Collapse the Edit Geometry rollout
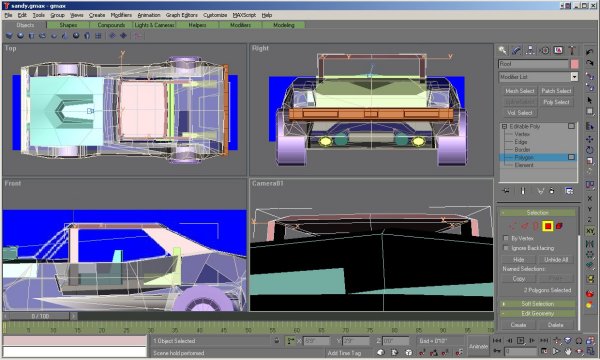The width and height of the screenshot is (600, 360). tap(537, 313)
